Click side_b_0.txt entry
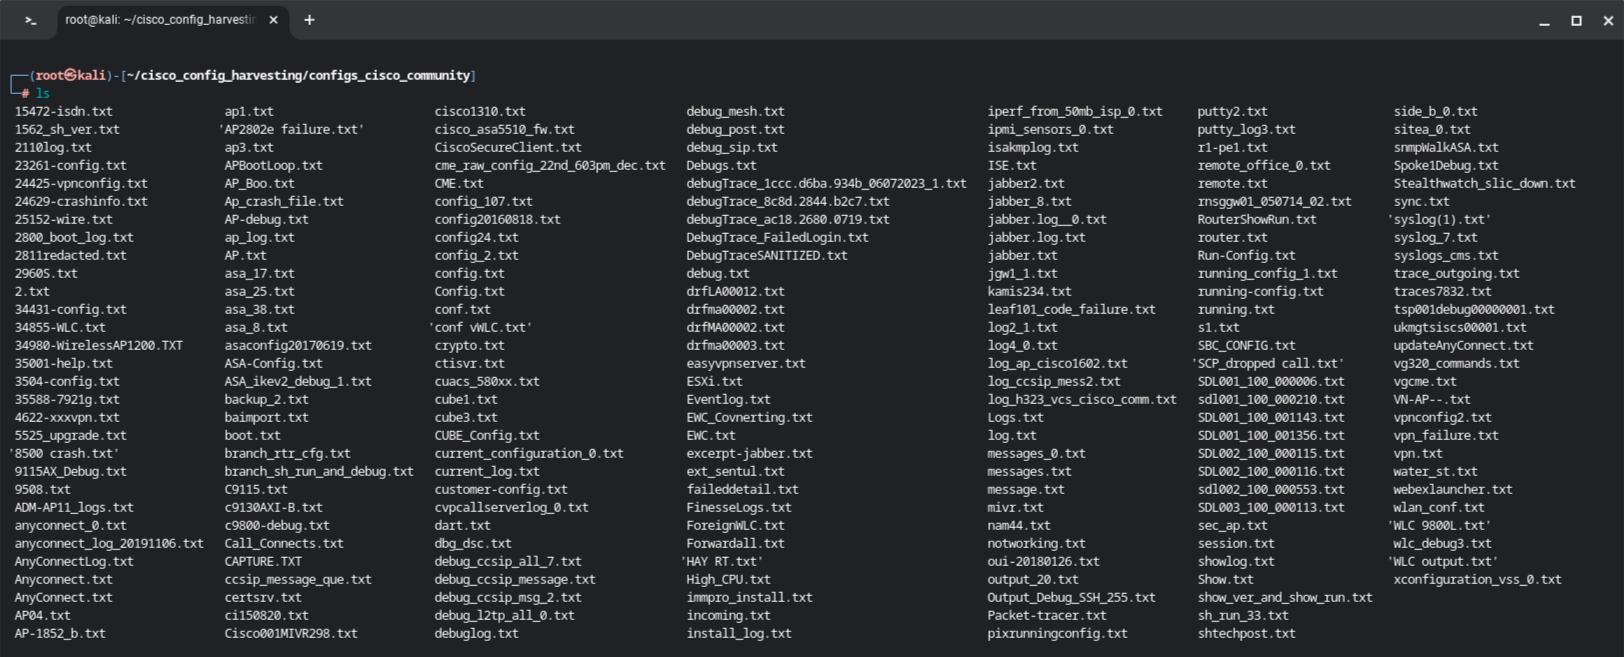This screenshot has width=1624, height=657. click(x=1436, y=112)
